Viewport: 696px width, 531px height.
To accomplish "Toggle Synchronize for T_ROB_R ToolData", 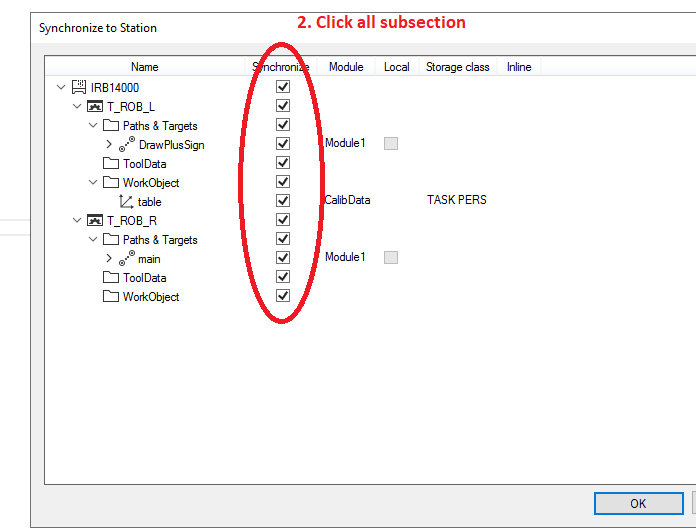I will point(283,276).
